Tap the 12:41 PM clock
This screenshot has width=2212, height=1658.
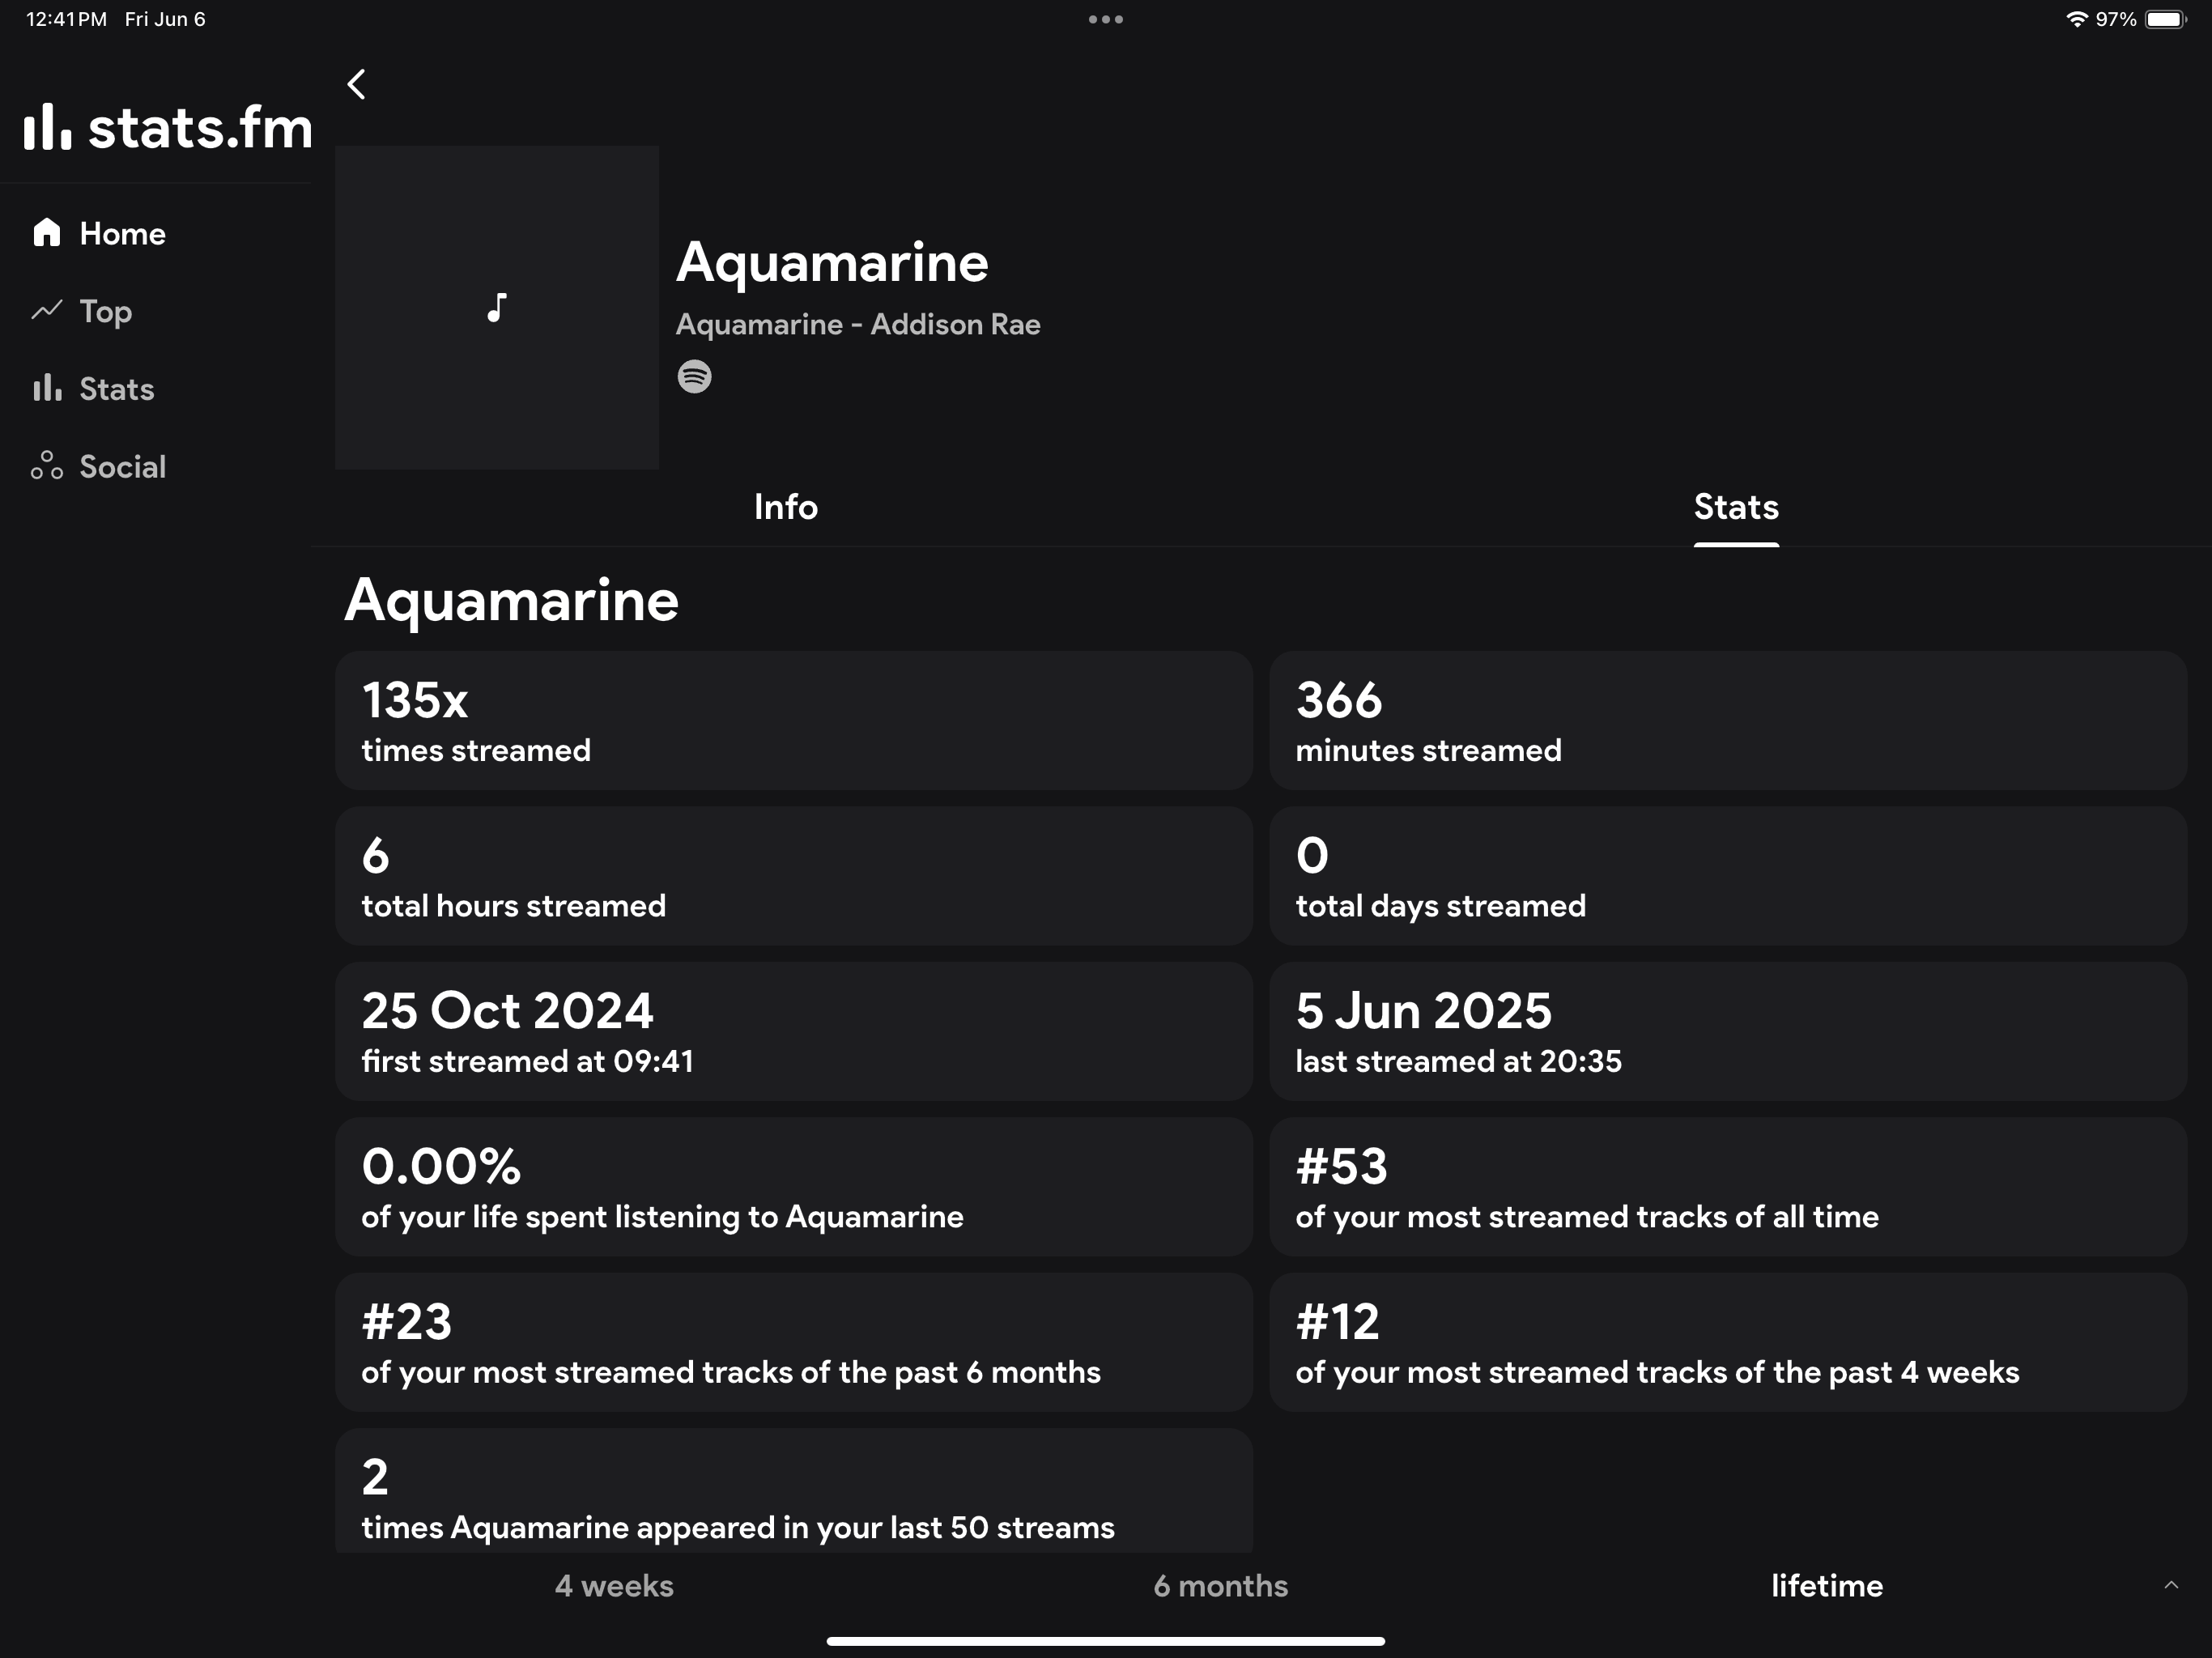coord(66,19)
